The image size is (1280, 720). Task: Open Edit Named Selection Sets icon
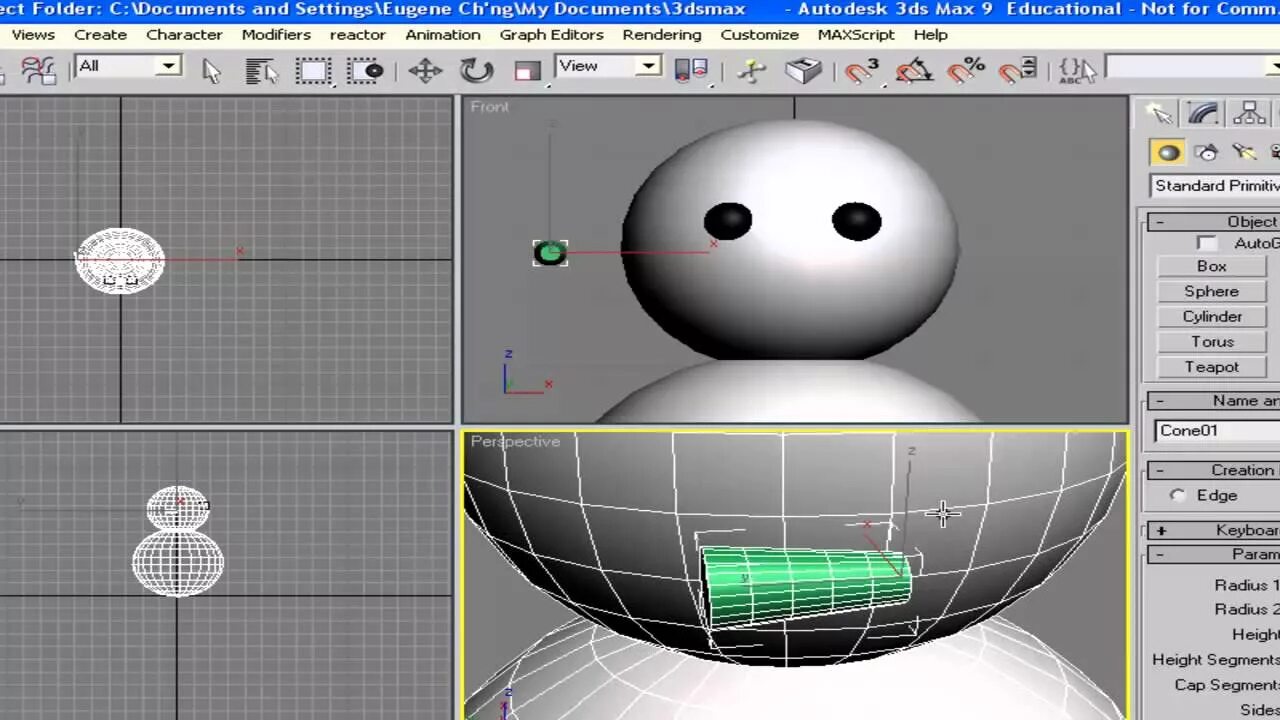pos(1077,70)
